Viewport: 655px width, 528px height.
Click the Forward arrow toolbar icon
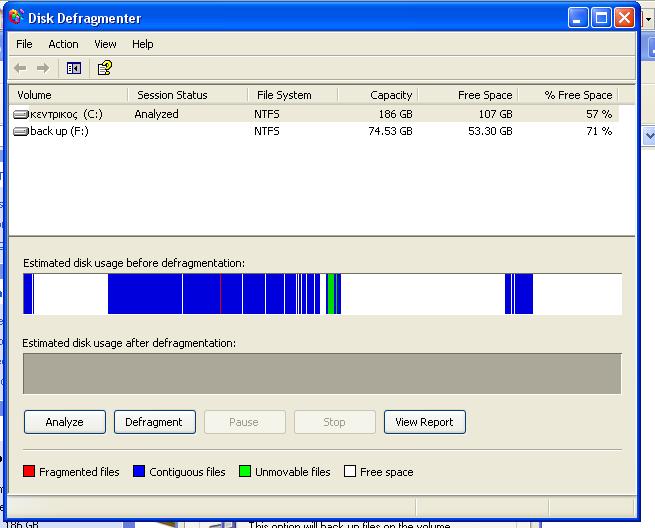pos(43,68)
